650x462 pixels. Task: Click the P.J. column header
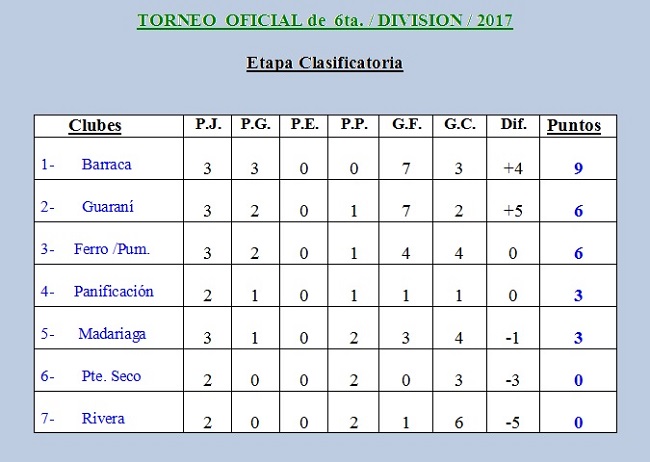point(209,125)
